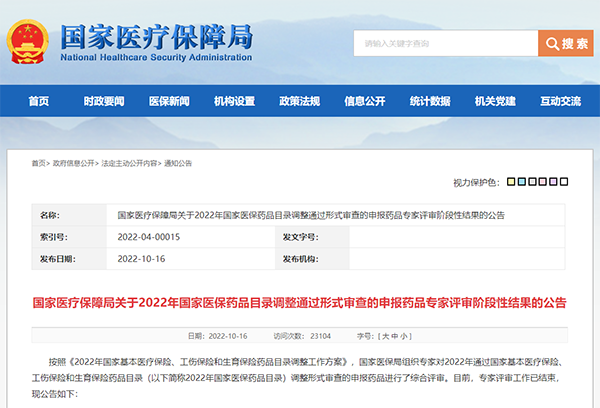Viewport: 600px width, 408px height.
Task: Select the white eye-protection color swatch
Action: (563, 182)
